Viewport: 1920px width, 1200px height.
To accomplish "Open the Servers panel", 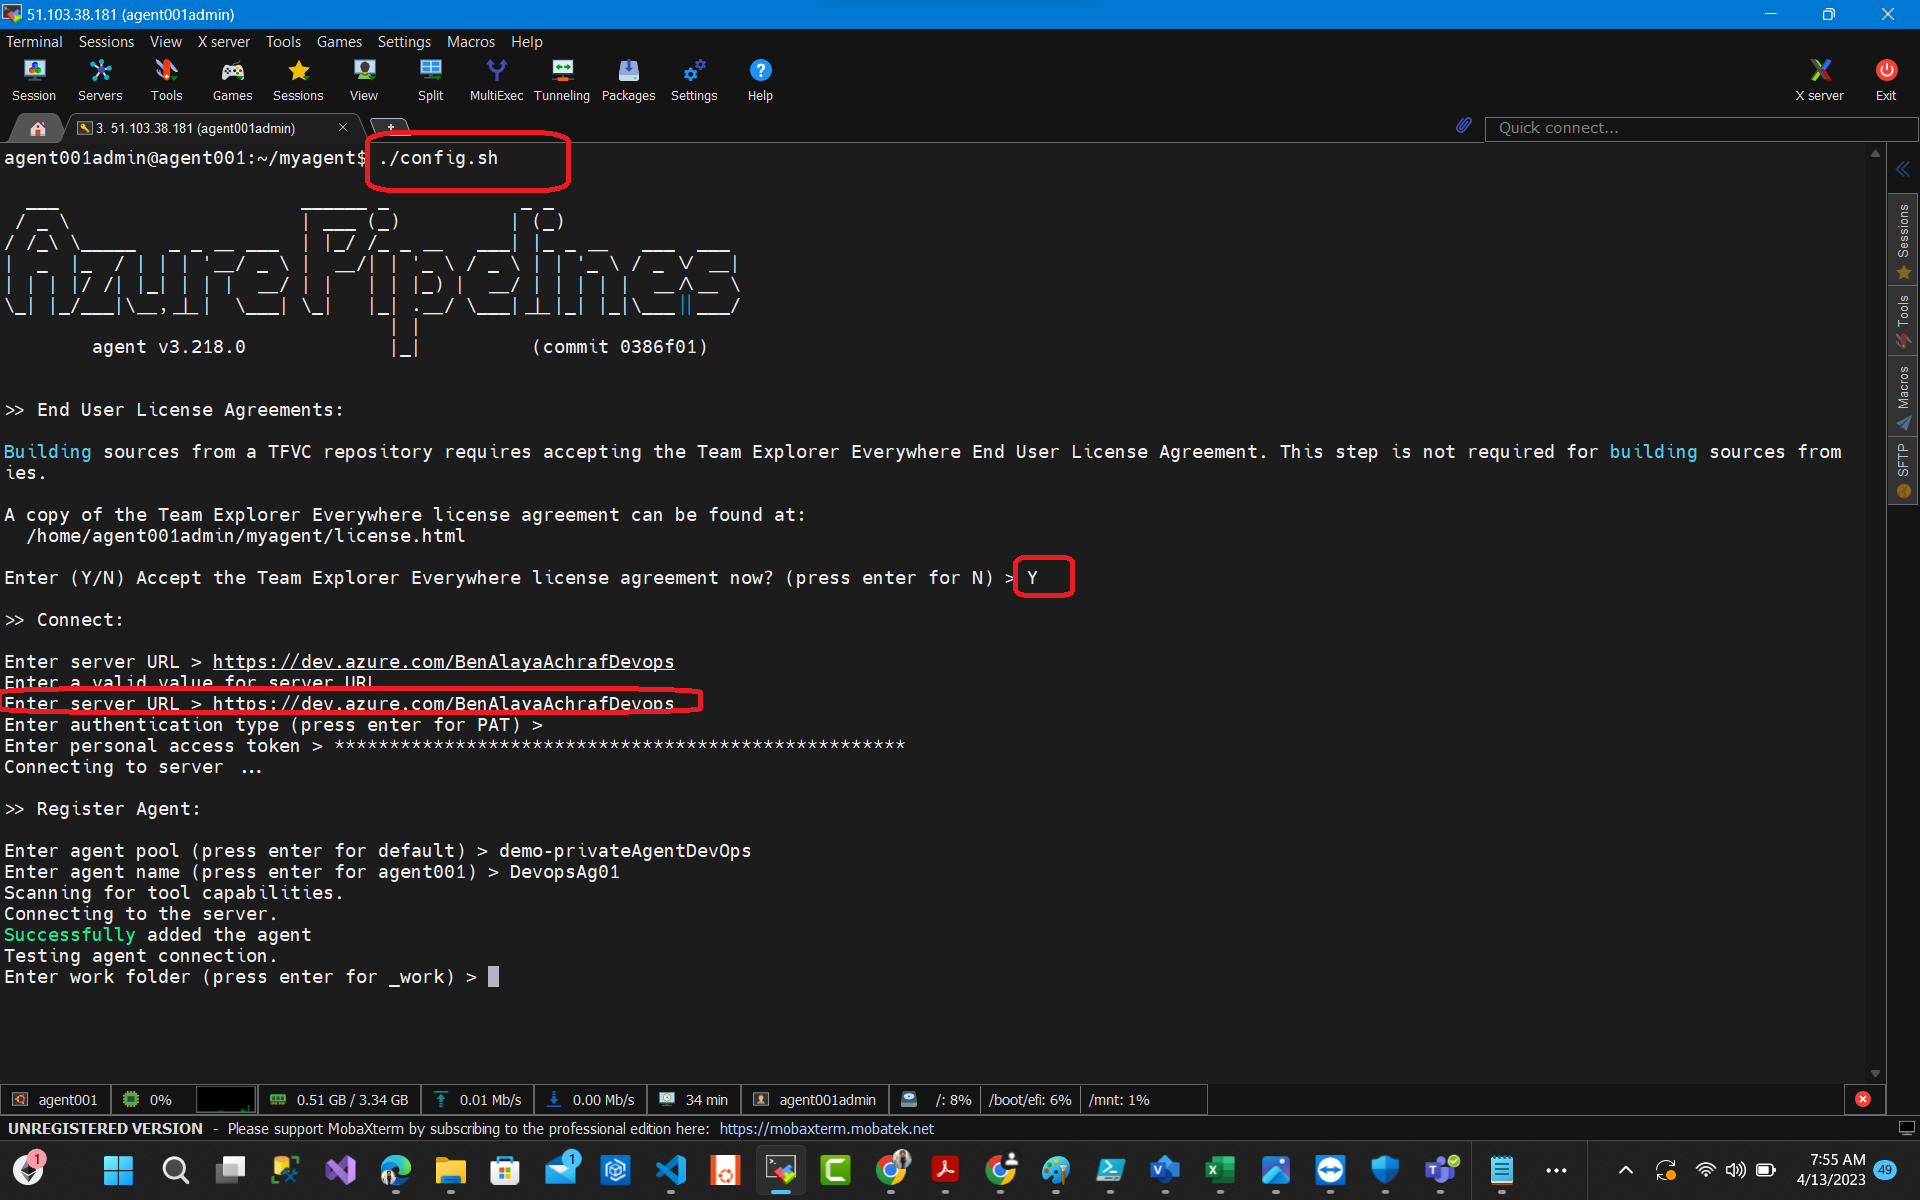I will coord(99,78).
